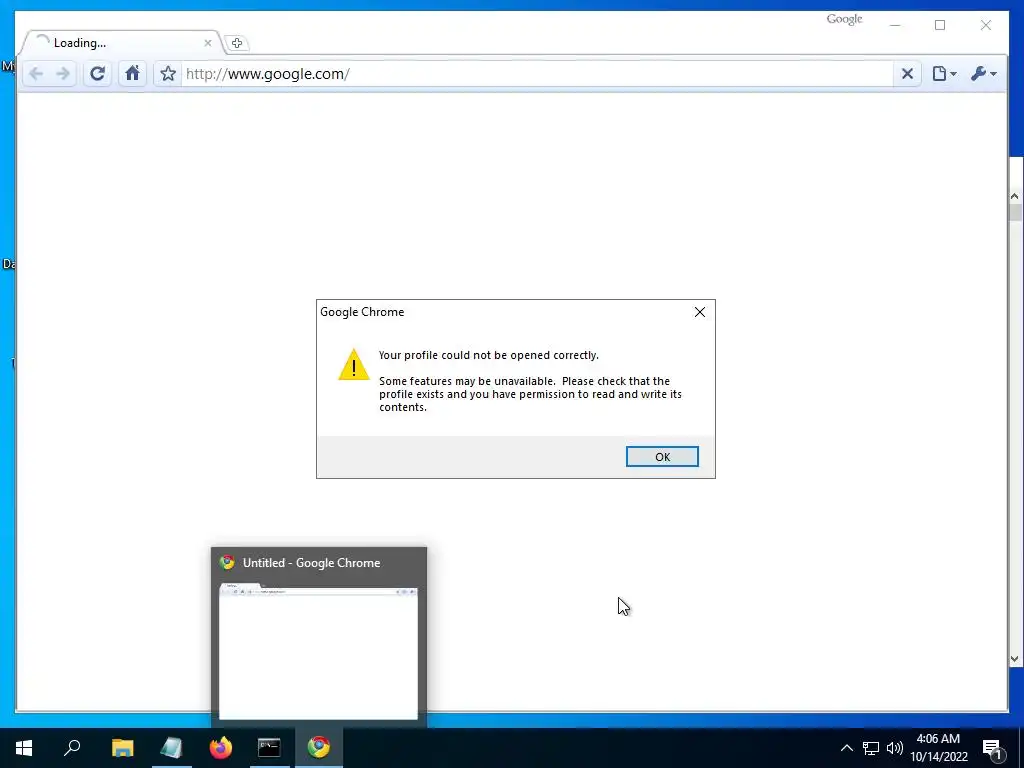Show hidden system tray icons

tap(846, 748)
